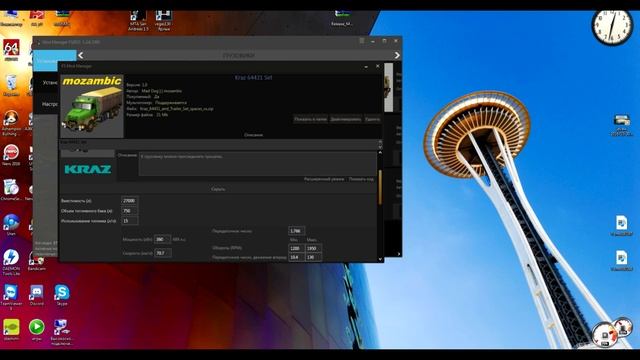Open MTA San Andreas 1.5 desktop icon

138,21
